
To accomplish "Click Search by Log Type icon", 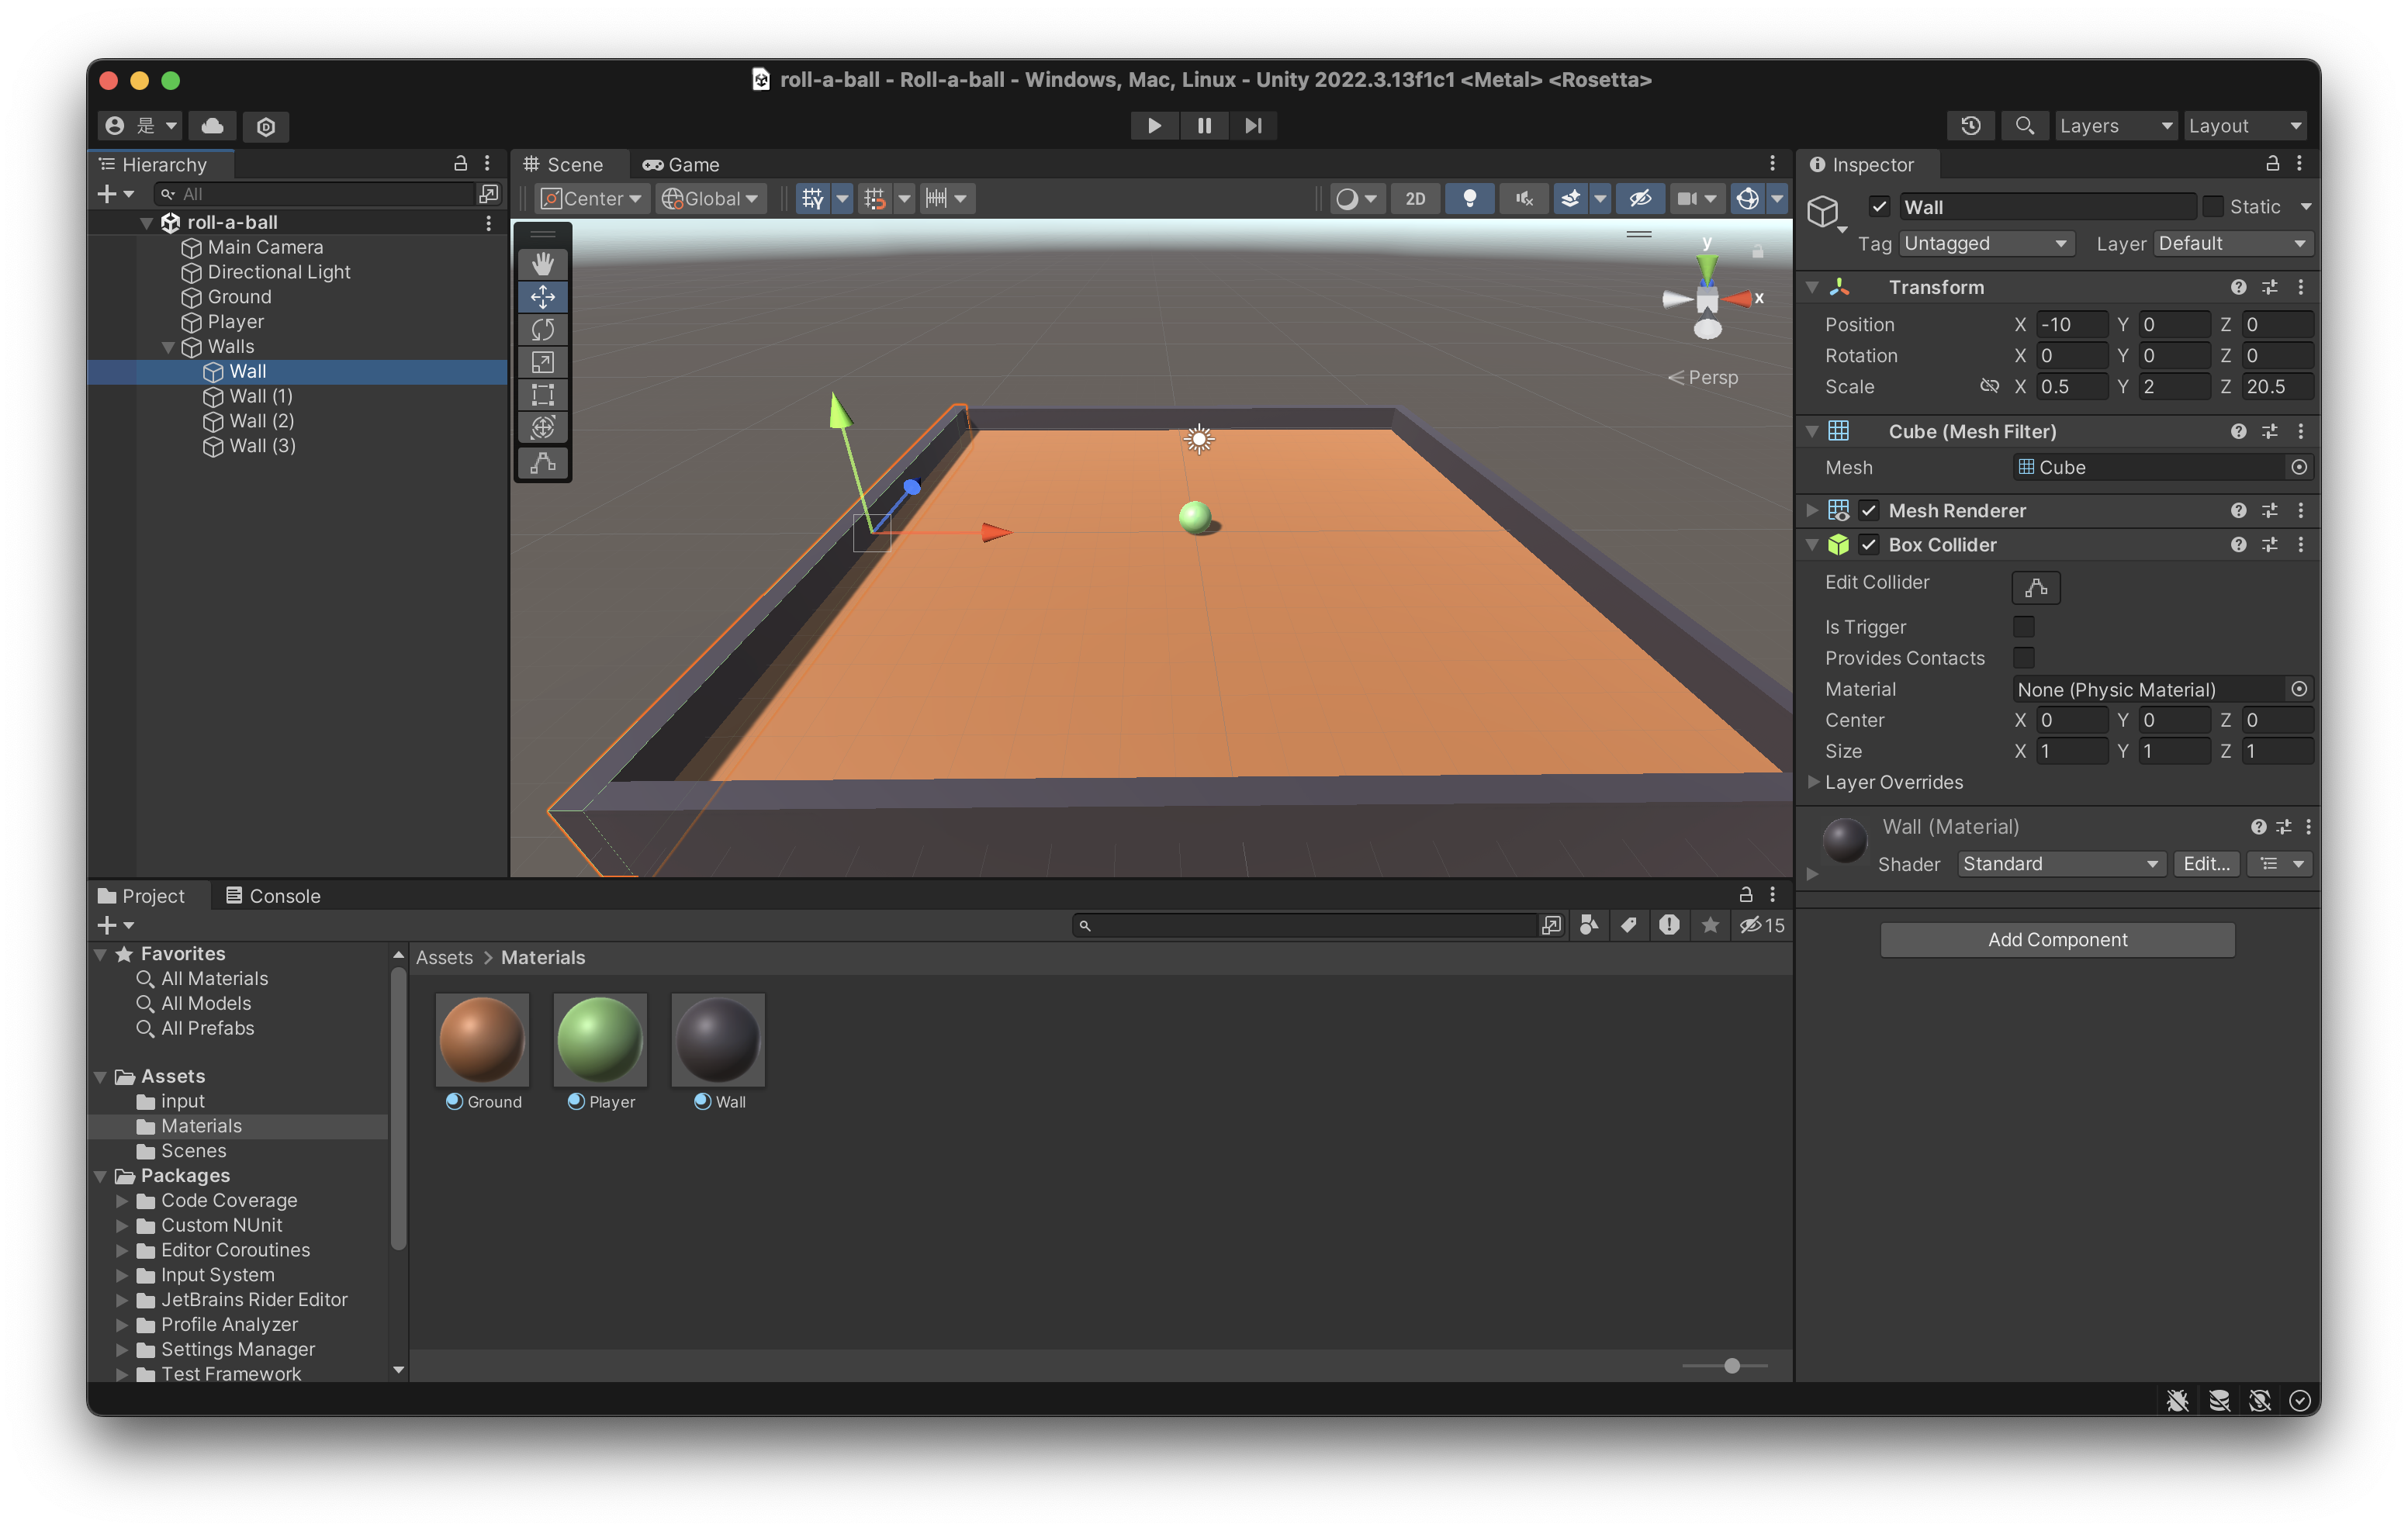I will point(1669,926).
